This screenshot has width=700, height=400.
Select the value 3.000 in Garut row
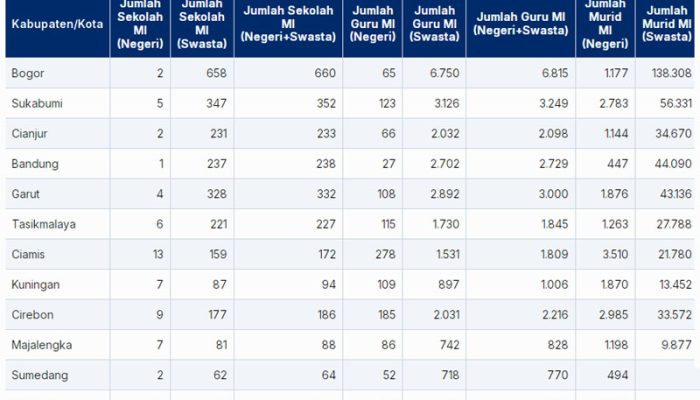point(554,194)
